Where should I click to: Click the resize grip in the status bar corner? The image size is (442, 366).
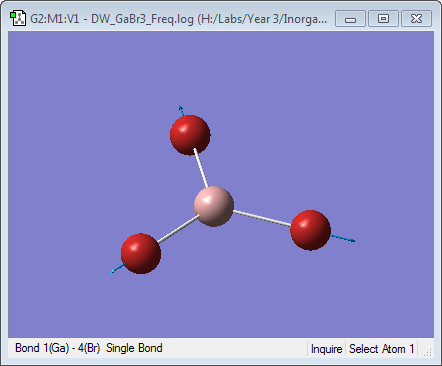[428, 352]
